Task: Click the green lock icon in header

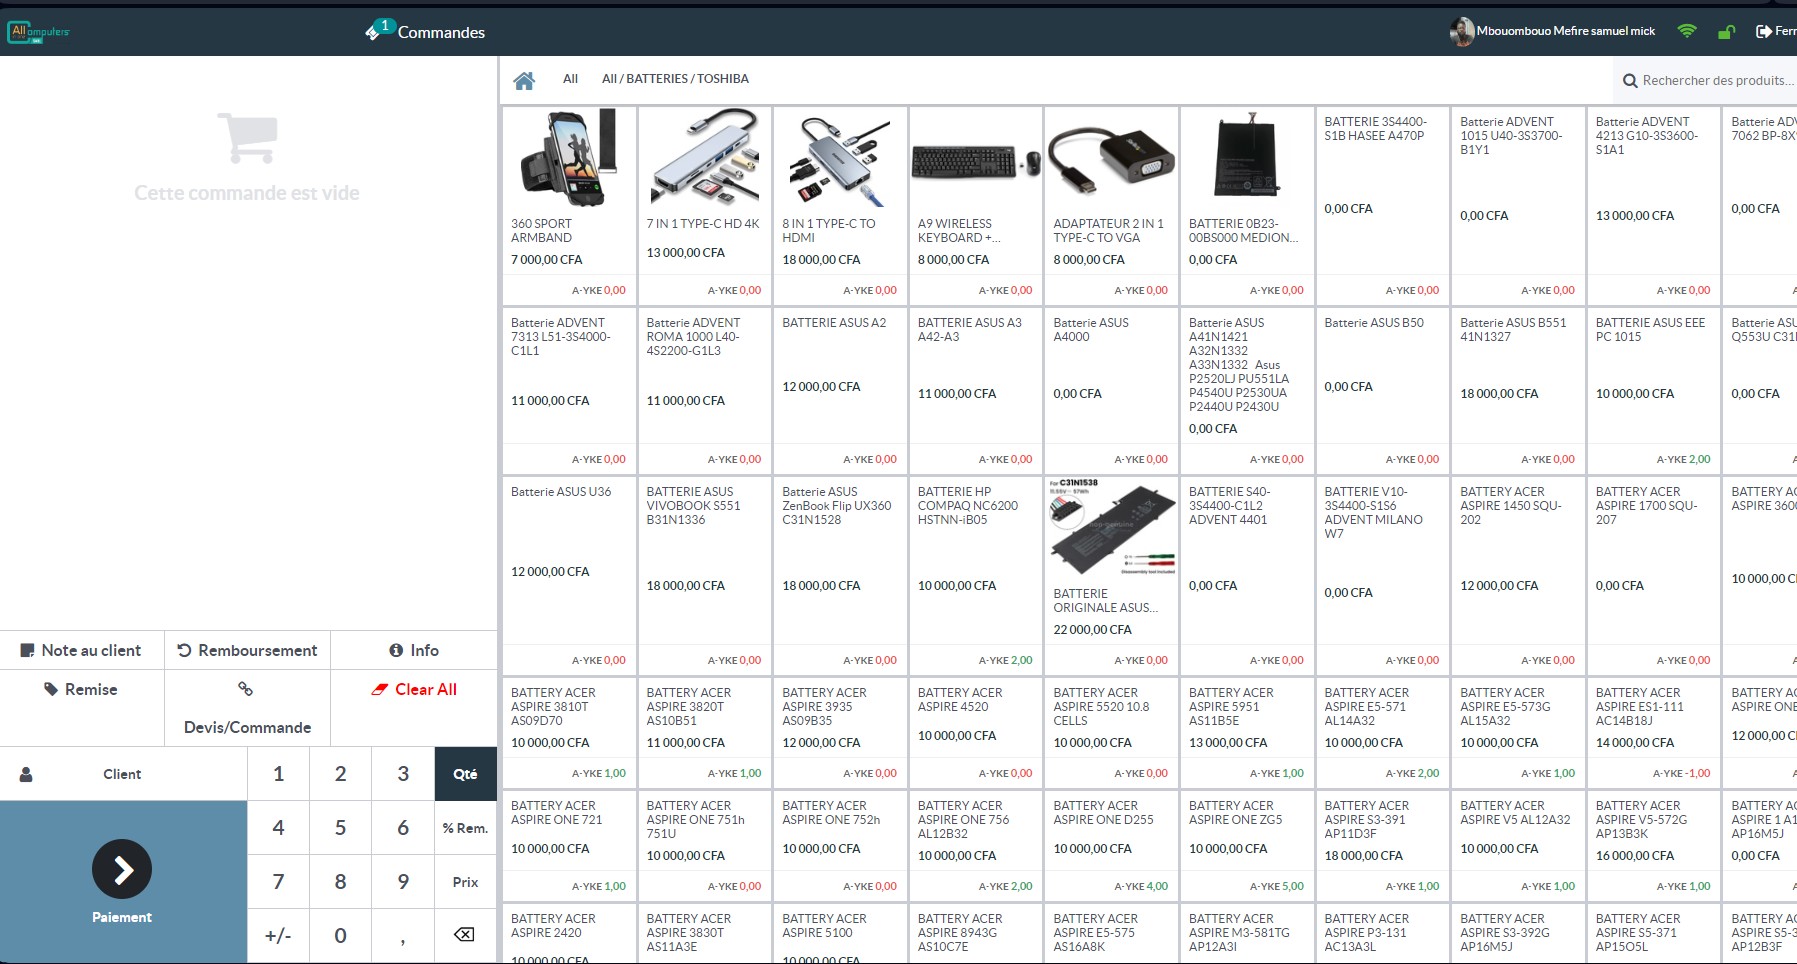Action: coord(1726,32)
